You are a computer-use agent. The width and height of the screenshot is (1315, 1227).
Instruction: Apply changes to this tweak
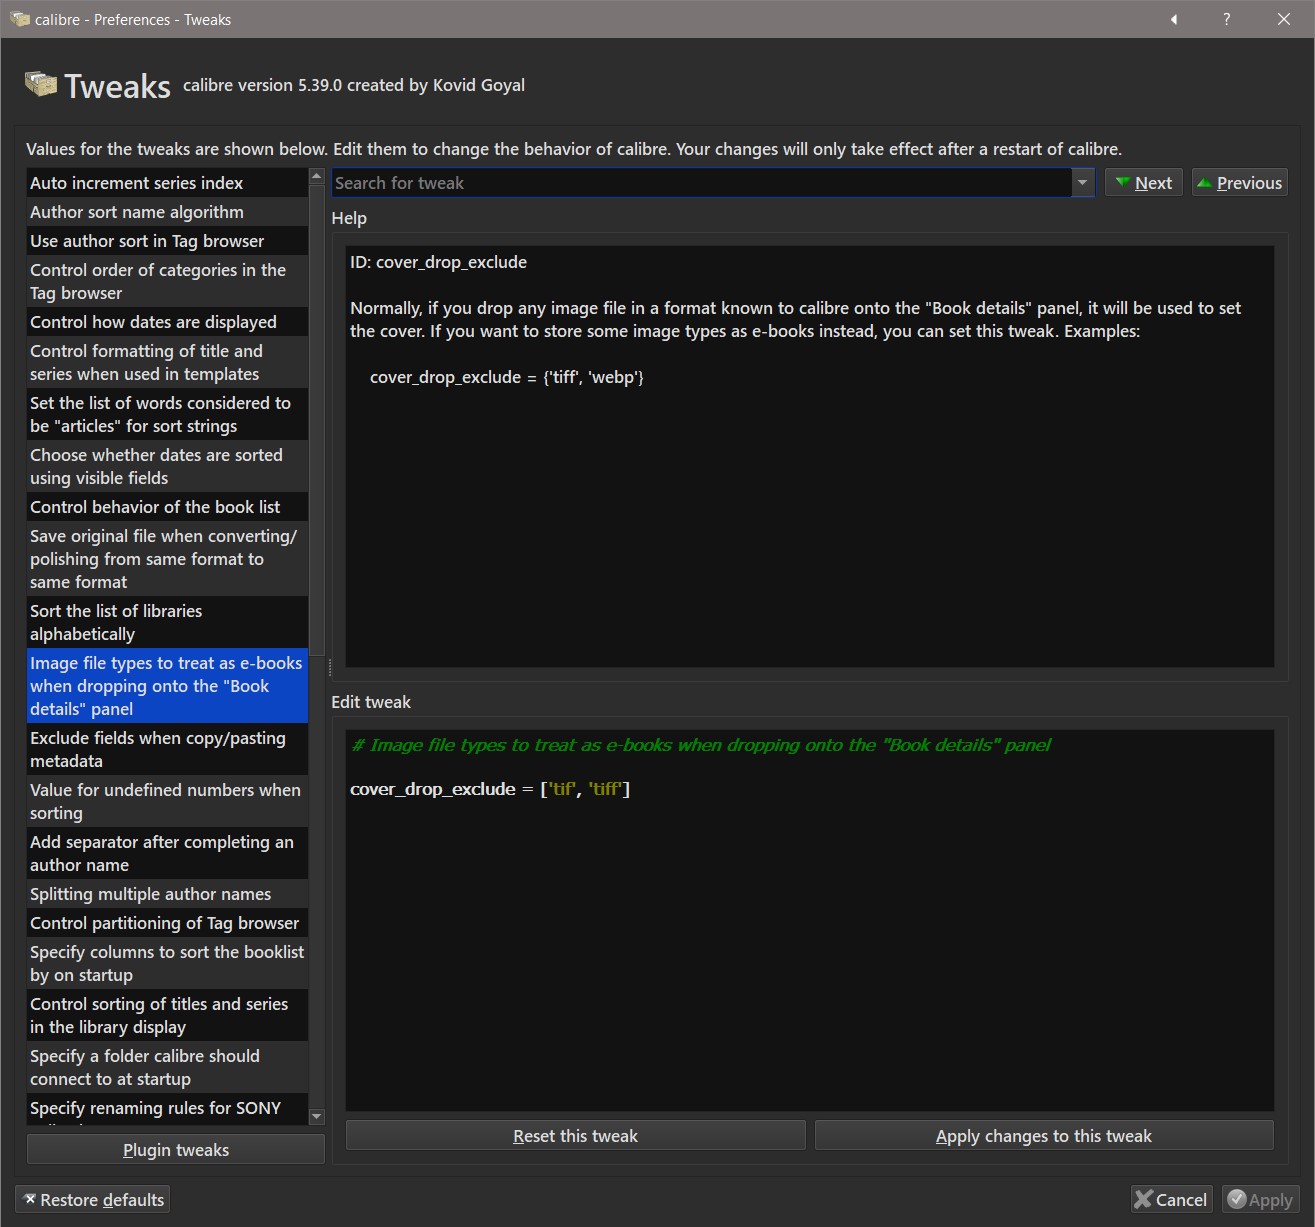coord(1044,1136)
